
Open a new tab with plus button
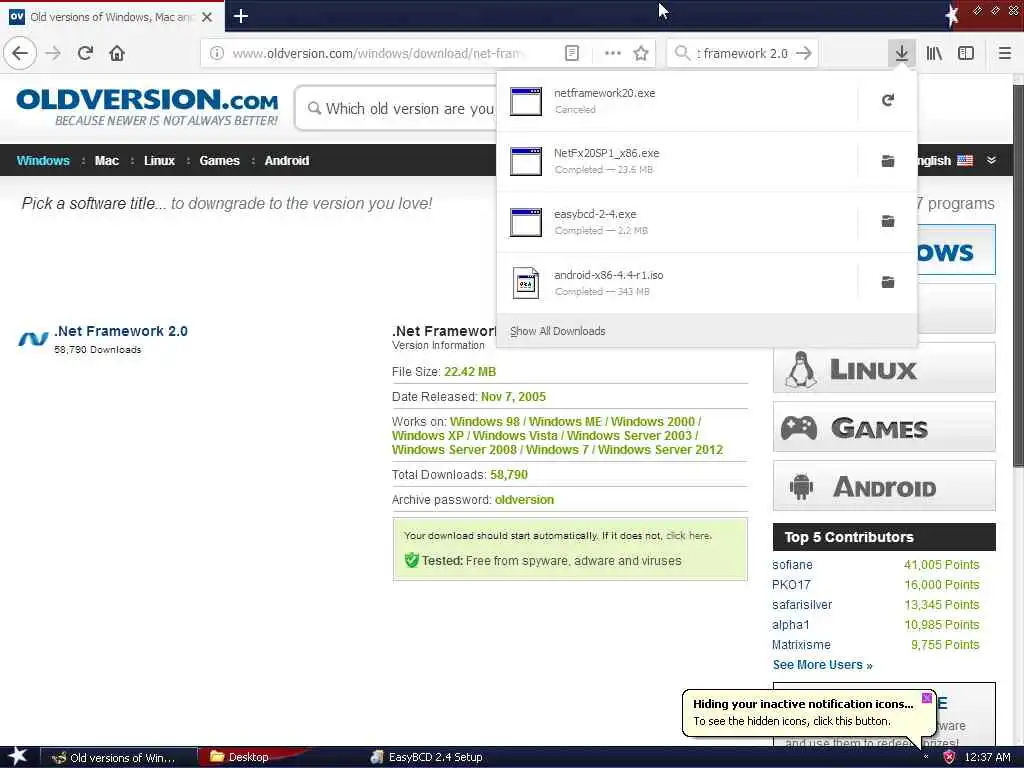(x=240, y=16)
